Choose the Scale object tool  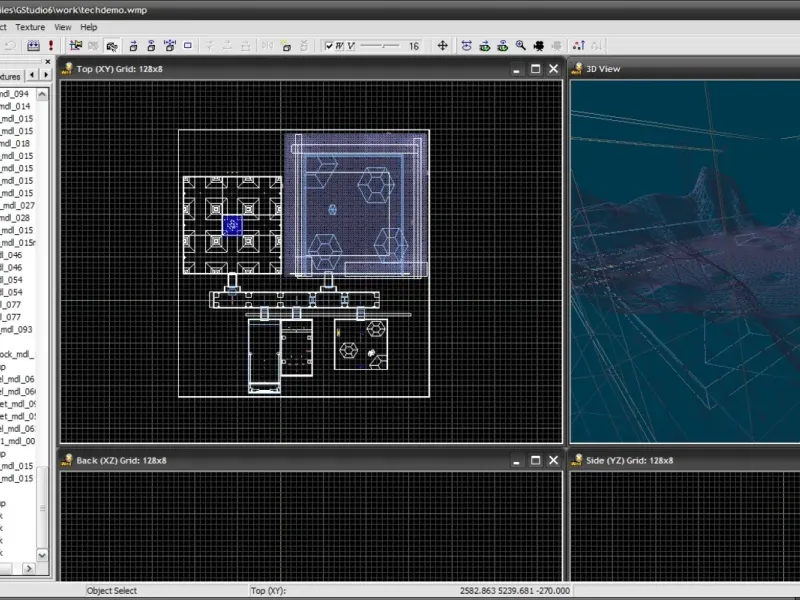click(169, 46)
